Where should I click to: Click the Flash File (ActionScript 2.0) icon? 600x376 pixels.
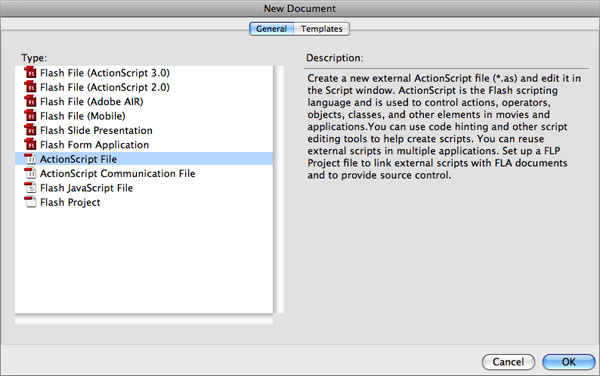(x=30, y=87)
